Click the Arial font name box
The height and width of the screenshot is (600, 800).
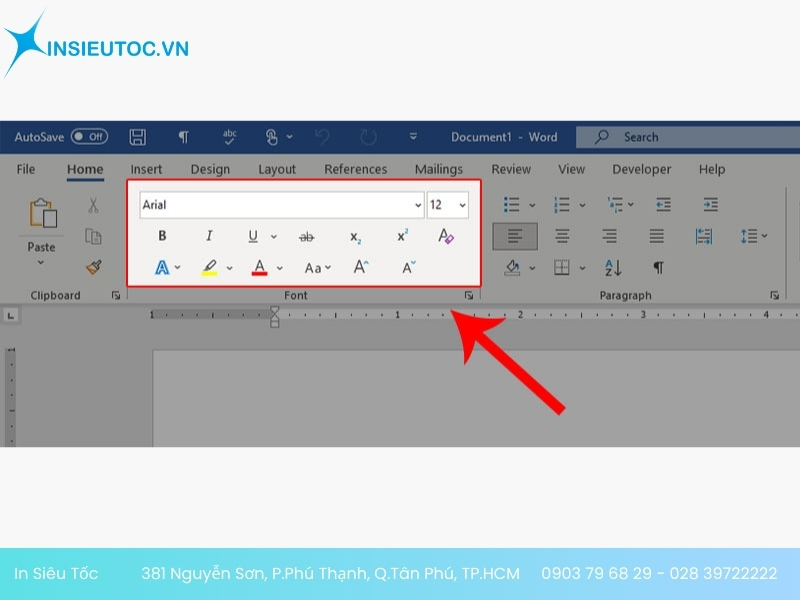click(275, 205)
